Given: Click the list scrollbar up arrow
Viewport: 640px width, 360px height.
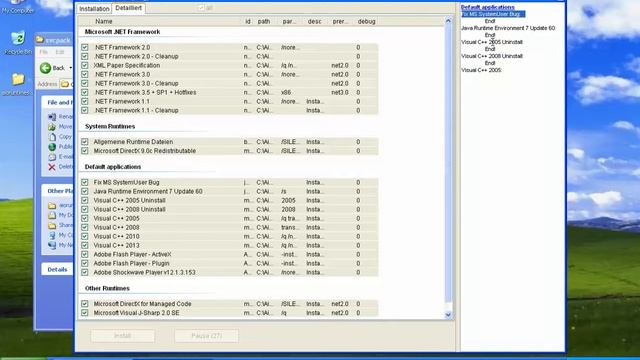Looking at the screenshot, I should click(x=448, y=20).
